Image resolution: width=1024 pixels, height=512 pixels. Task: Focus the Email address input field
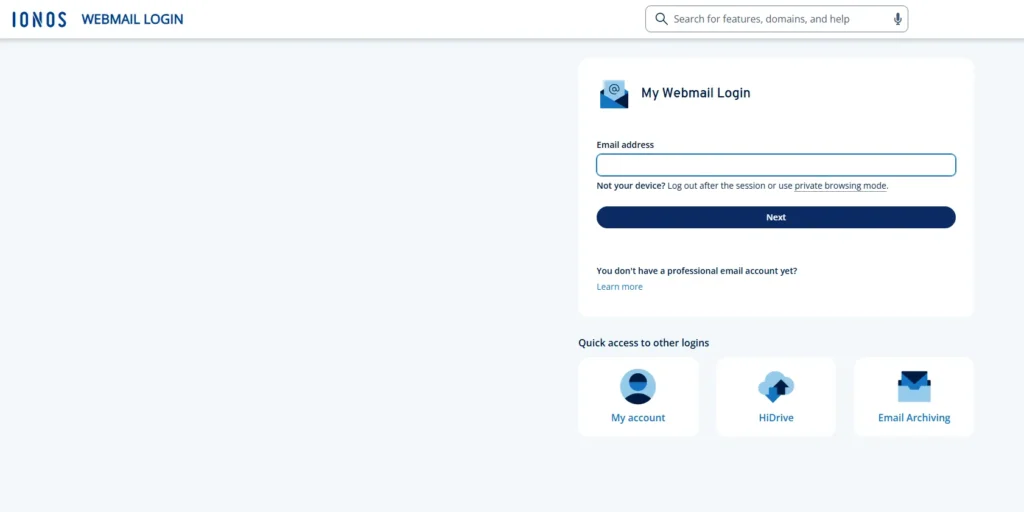click(776, 165)
